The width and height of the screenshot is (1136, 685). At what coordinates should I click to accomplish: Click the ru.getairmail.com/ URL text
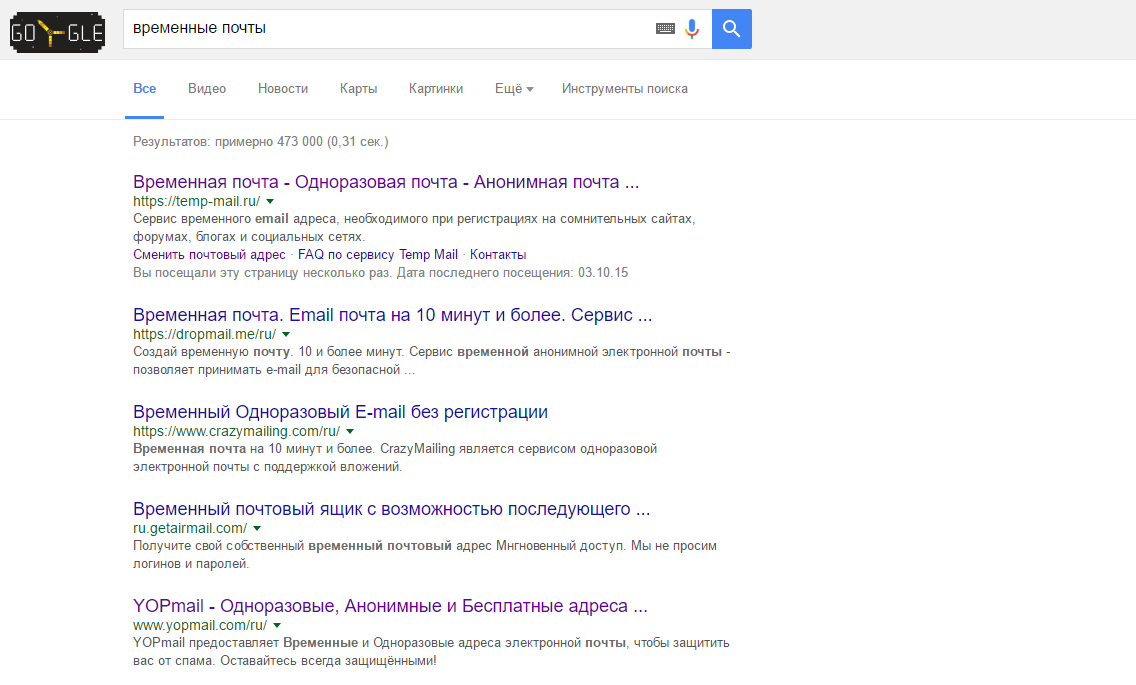click(190, 528)
